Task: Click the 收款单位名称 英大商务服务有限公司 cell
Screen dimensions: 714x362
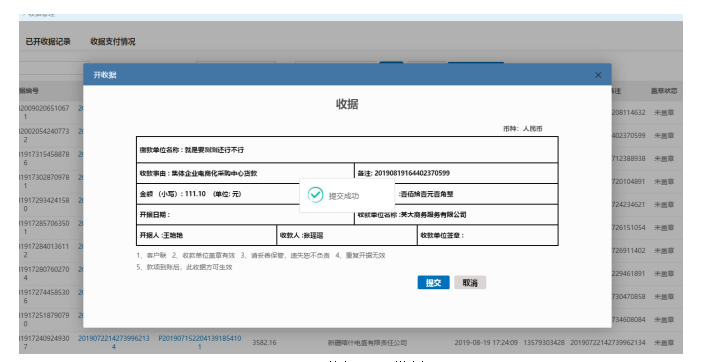Action: click(456, 214)
